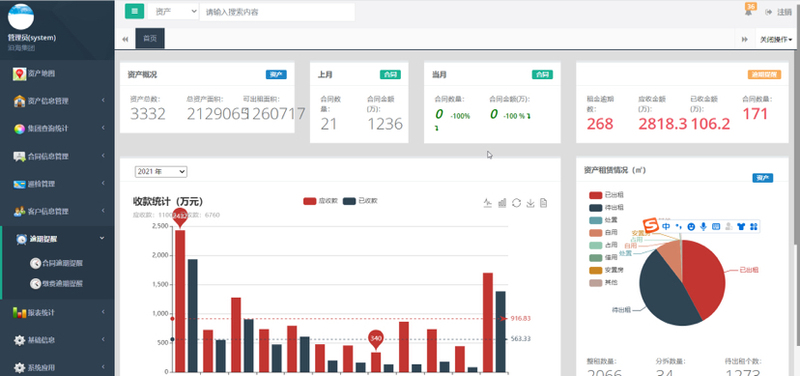Viewport: 800px width, 376px height.
Task: Click 待出租 dark blue legend swatch
Action: point(596,208)
